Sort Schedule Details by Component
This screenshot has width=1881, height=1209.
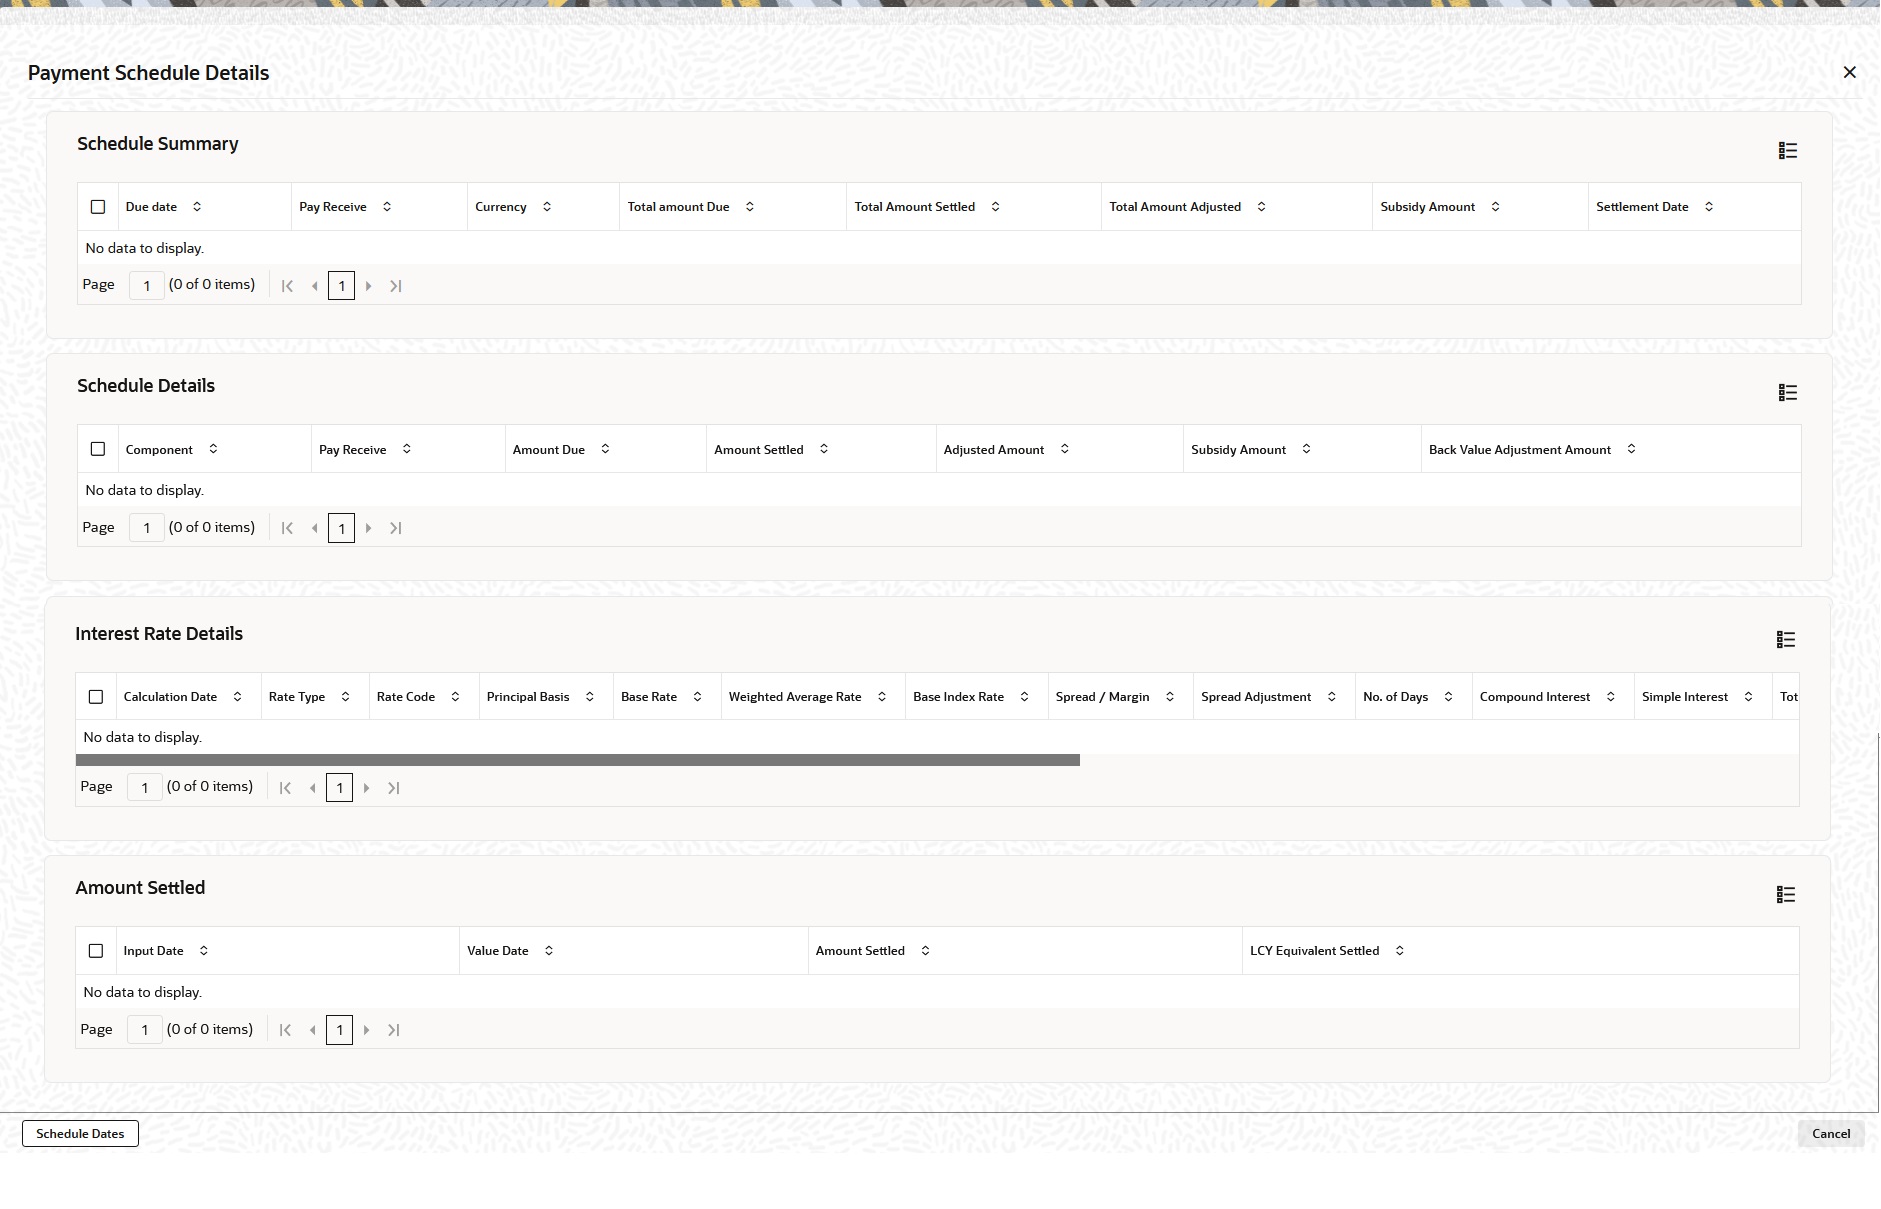pos(213,449)
